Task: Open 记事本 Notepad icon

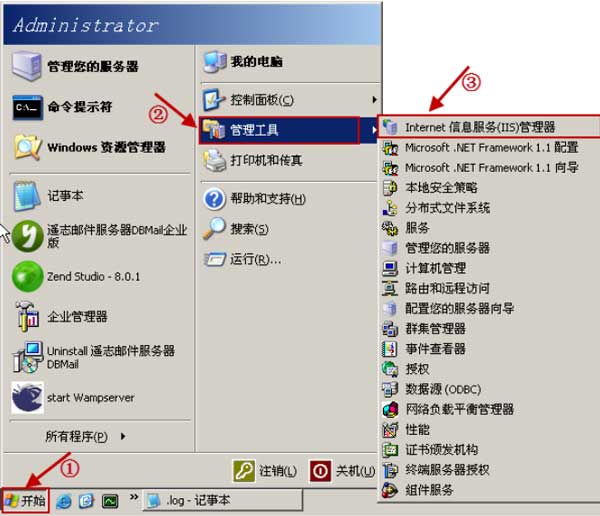Action: pyautogui.click(x=27, y=196)
